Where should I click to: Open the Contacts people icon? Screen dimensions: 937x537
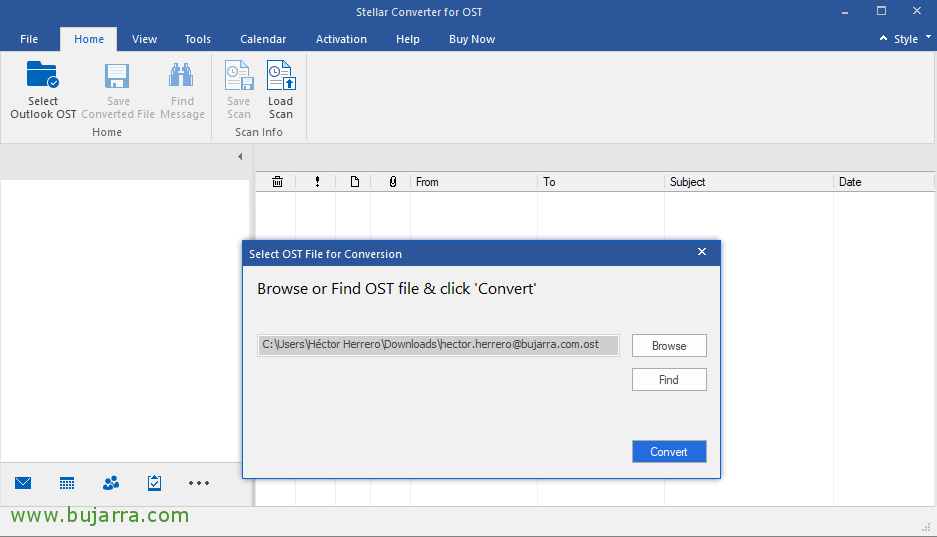pos(111,483)
